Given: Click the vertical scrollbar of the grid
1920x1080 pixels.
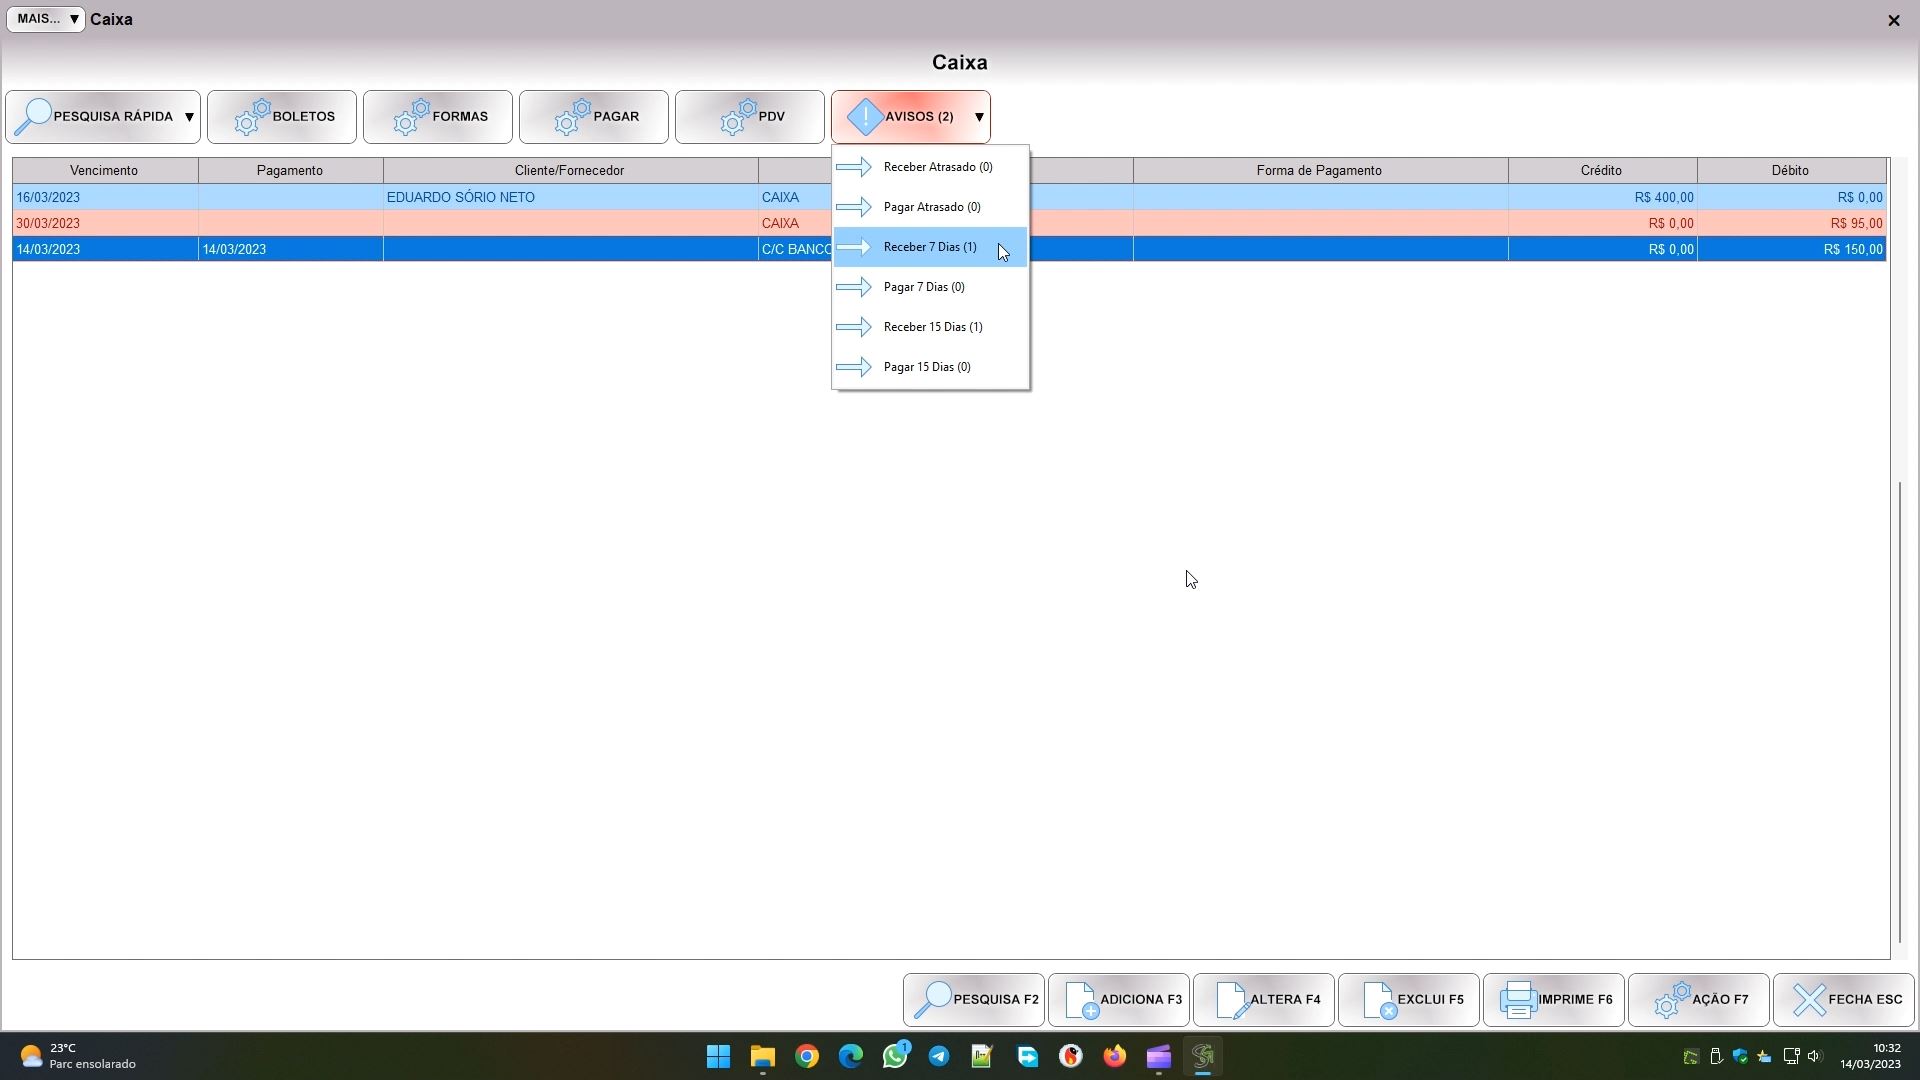Looking at the screenshot, I should click(x=1900, y=710).
